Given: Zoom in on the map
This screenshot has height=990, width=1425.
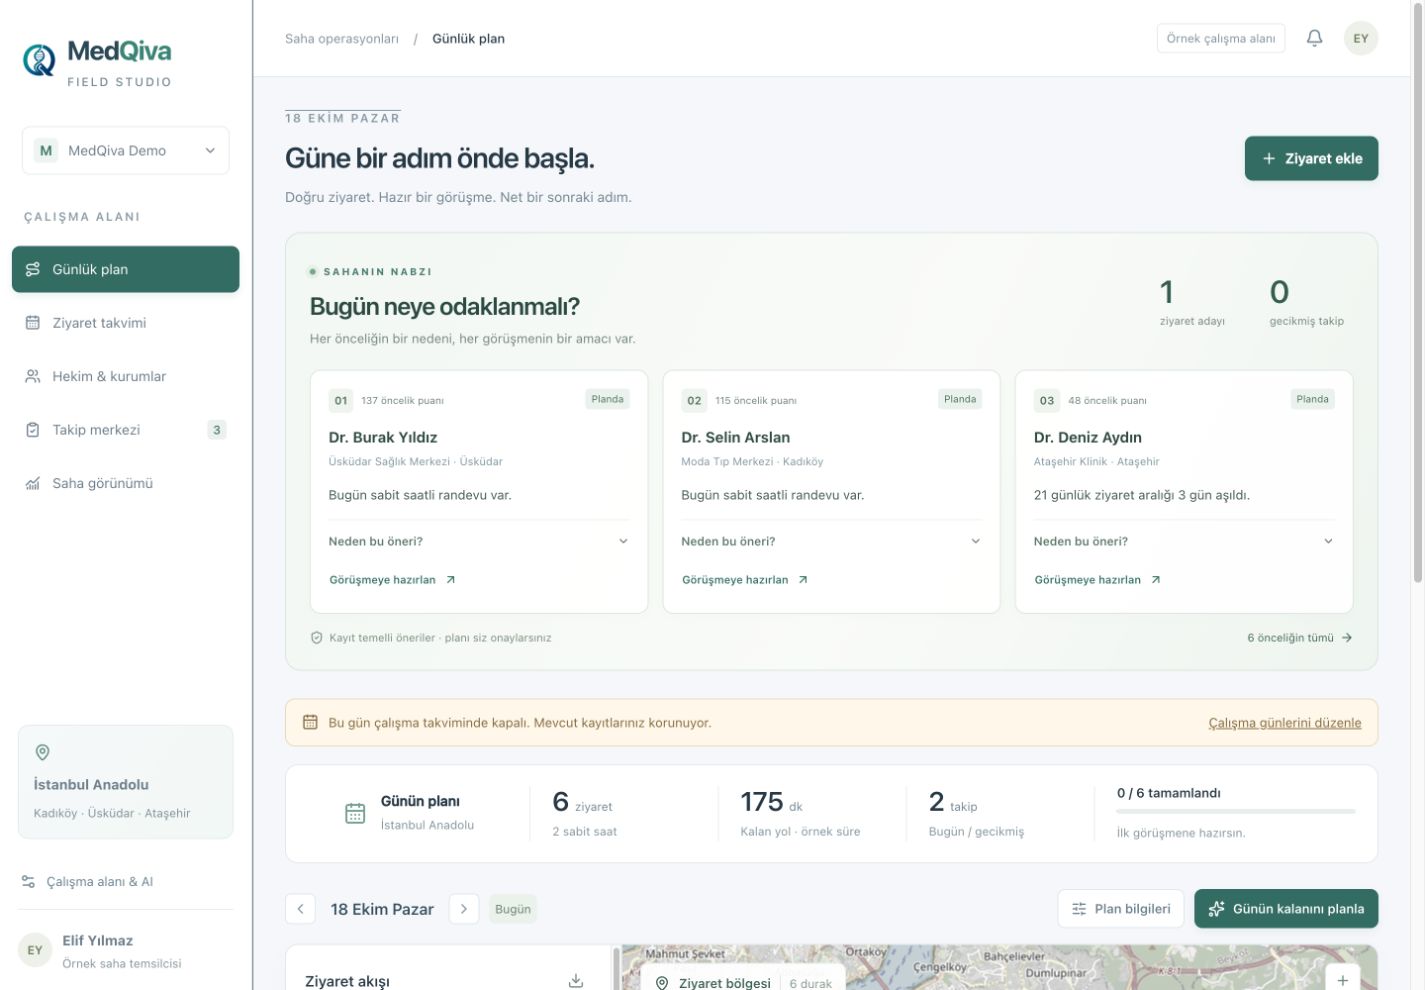Looking at the screenshot, I should 1342,980.
